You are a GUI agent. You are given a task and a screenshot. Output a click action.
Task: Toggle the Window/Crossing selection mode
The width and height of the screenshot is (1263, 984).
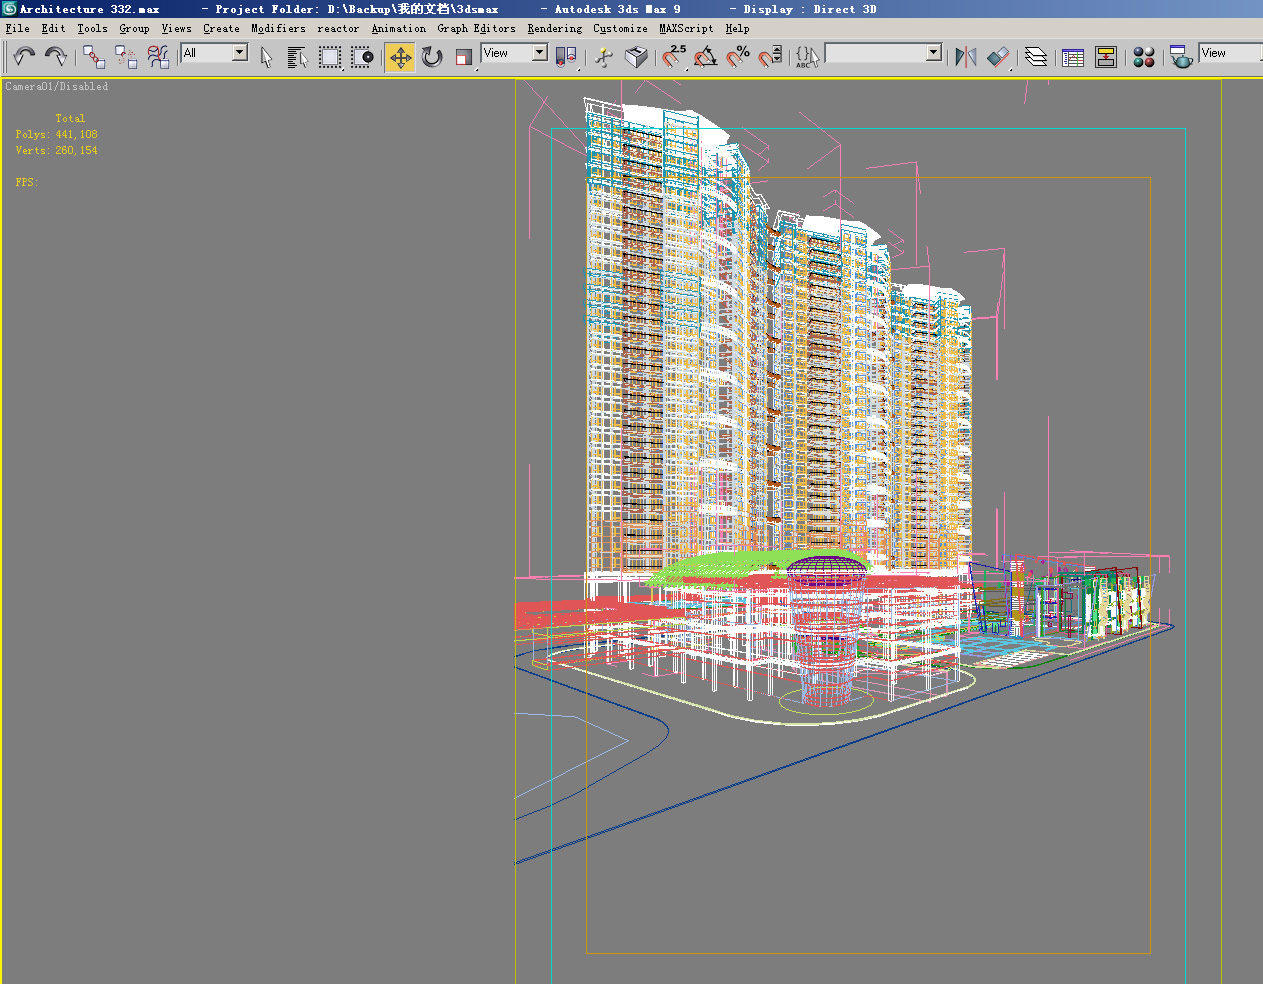(x=362, y=57)
